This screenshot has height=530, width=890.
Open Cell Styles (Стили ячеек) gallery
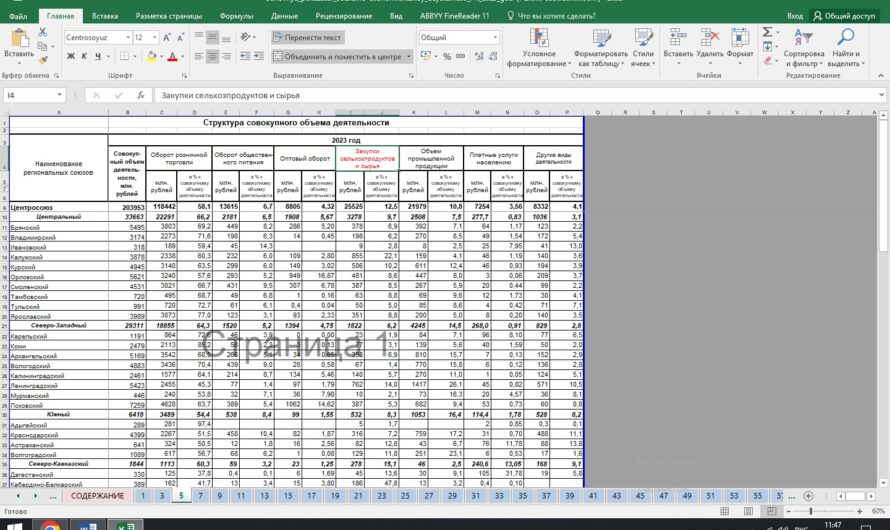643,48
